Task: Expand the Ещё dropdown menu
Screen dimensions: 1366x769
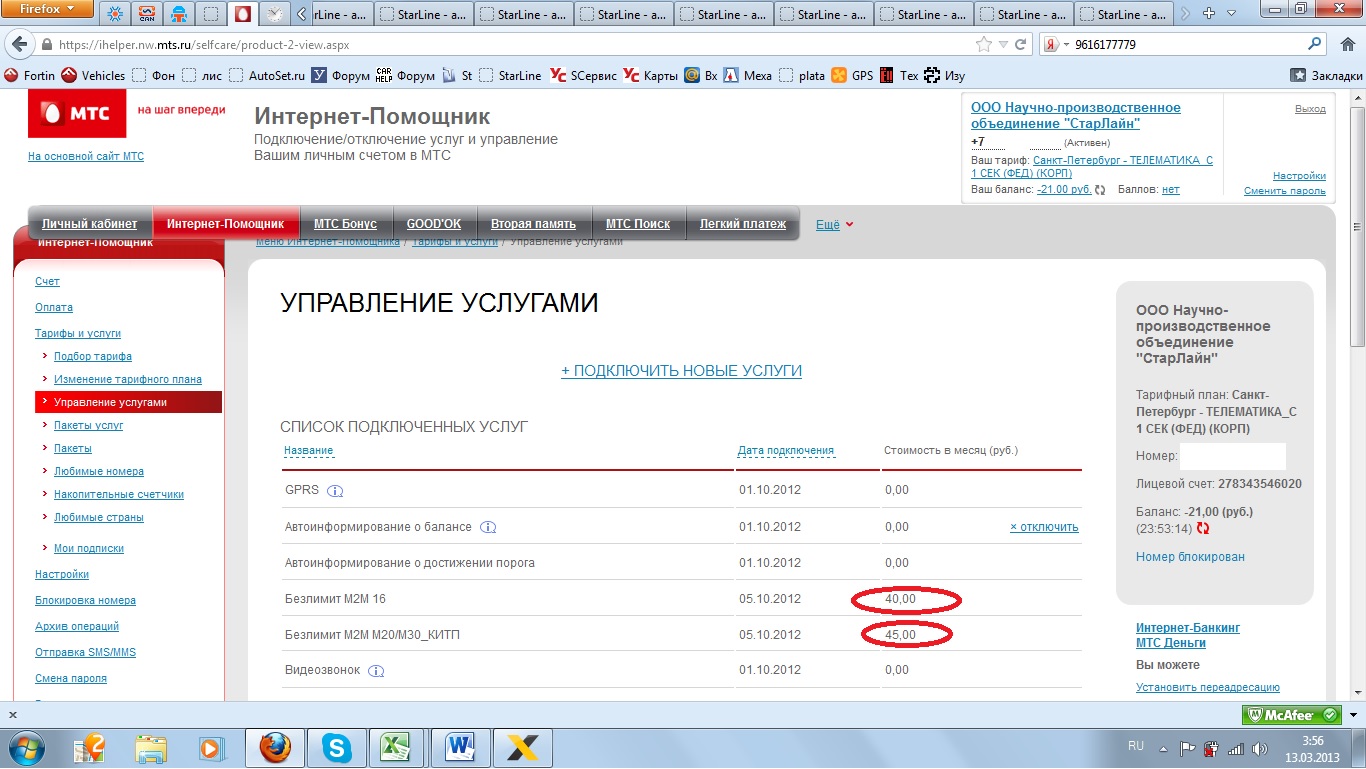Action: (x=835, y=225)
